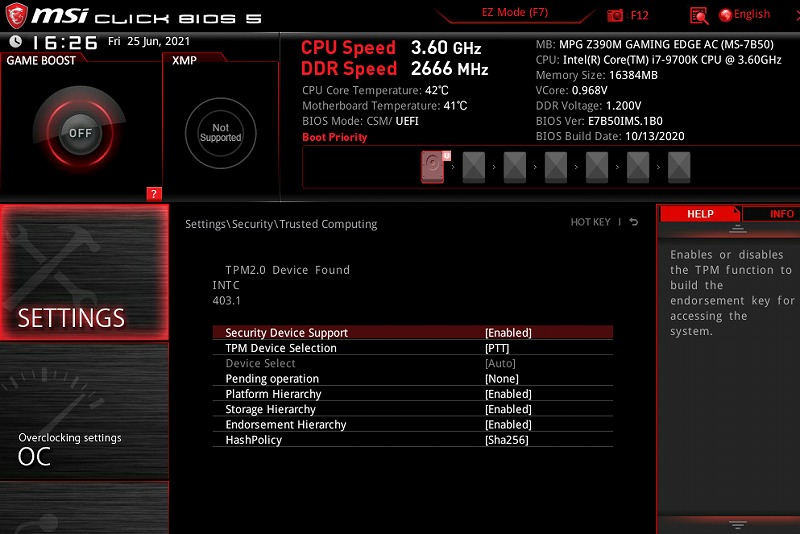Select the third boot priority slot
The image size is (800, 534).
click(514, 167)
